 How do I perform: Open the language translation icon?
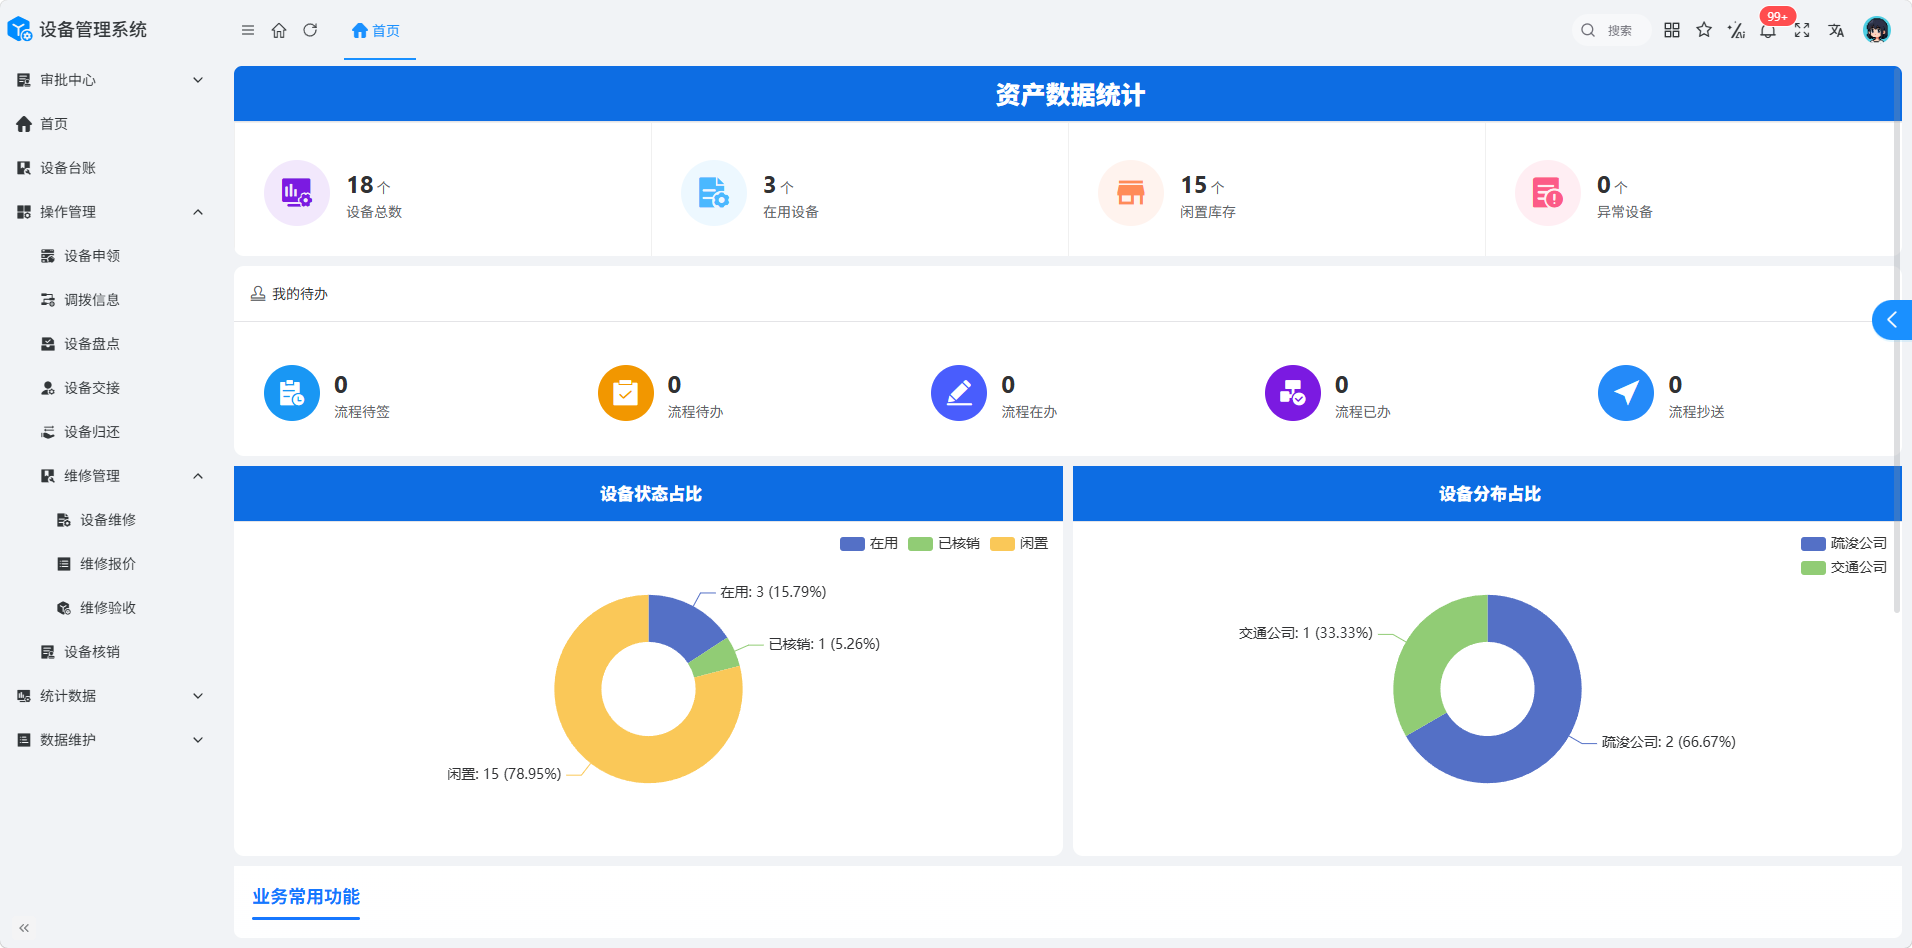1836,30
